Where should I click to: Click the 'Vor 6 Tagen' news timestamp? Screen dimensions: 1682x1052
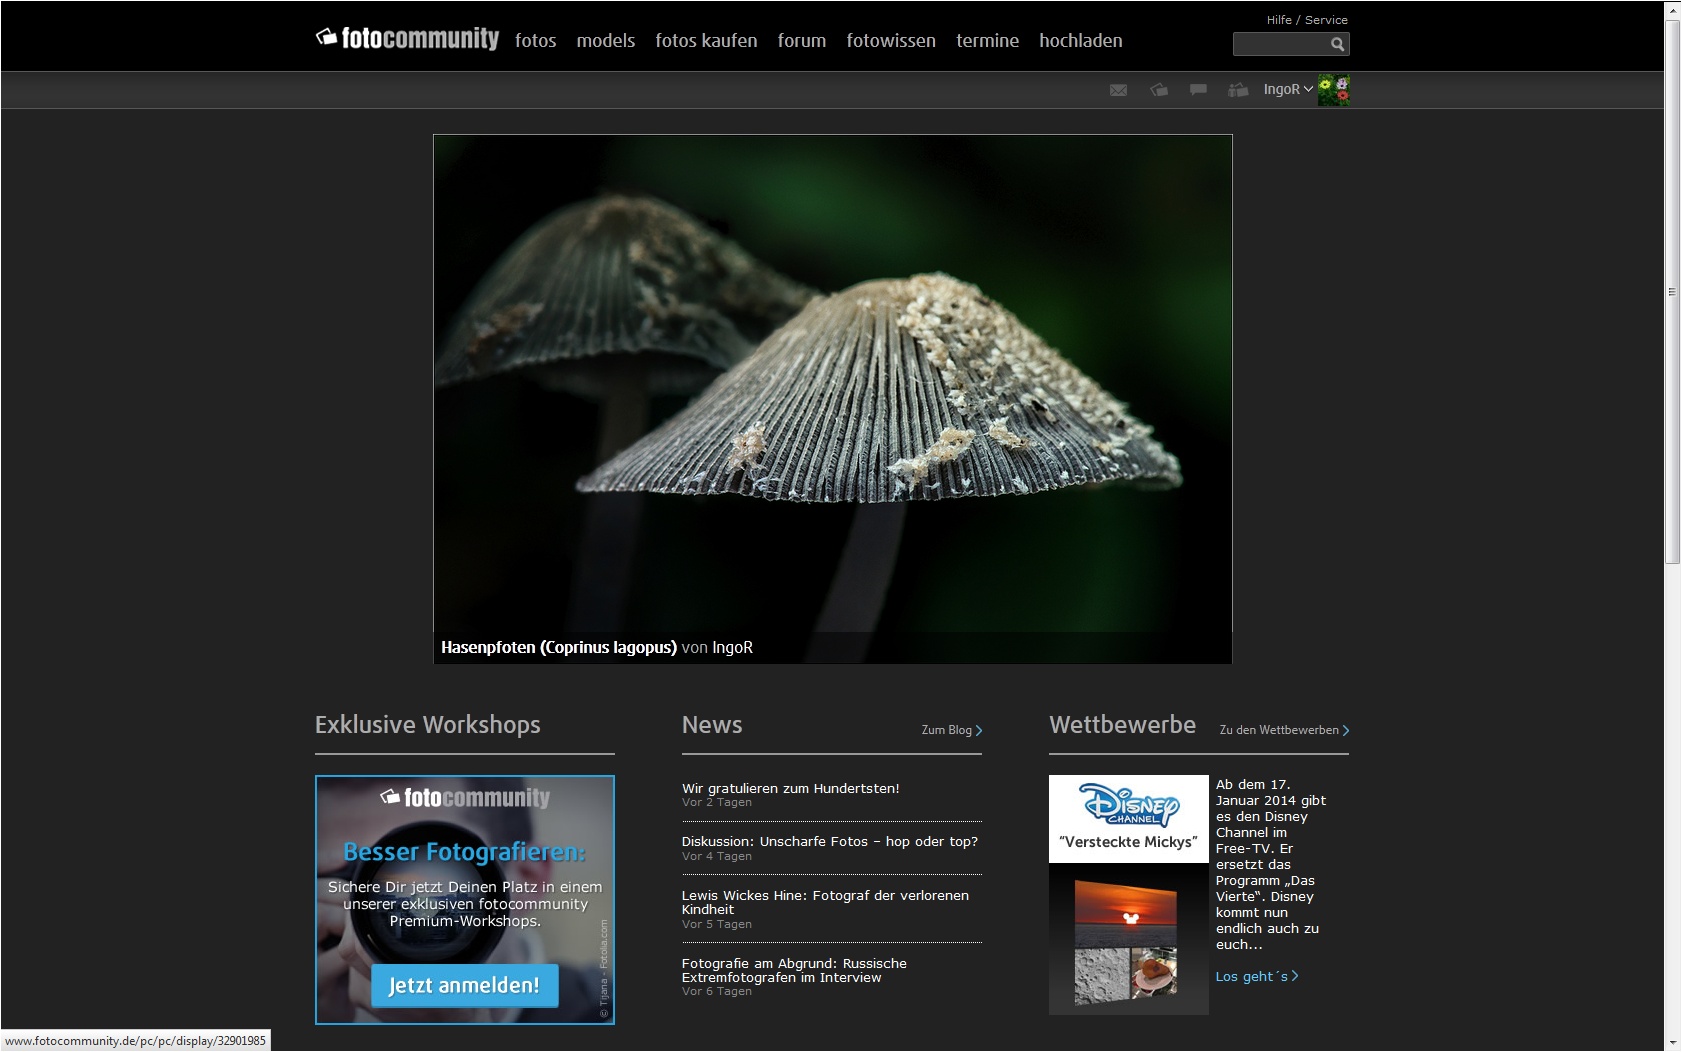click(x=716, y=992)
